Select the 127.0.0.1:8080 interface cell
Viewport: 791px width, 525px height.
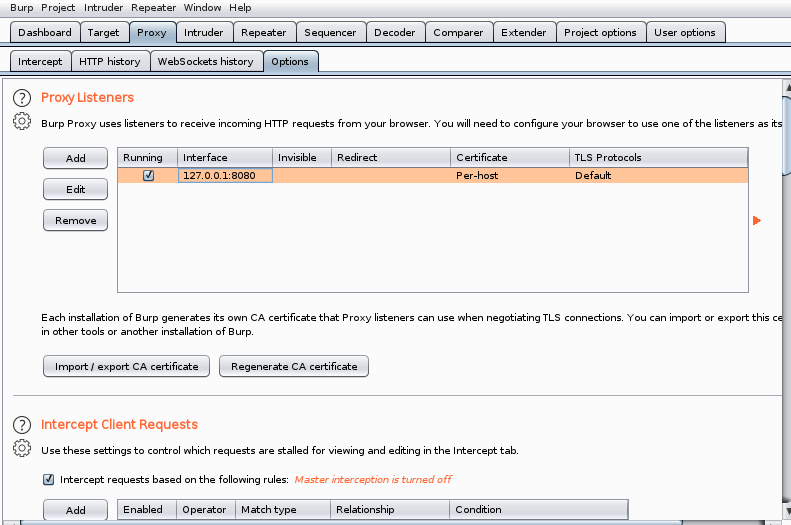click(225, 176)
